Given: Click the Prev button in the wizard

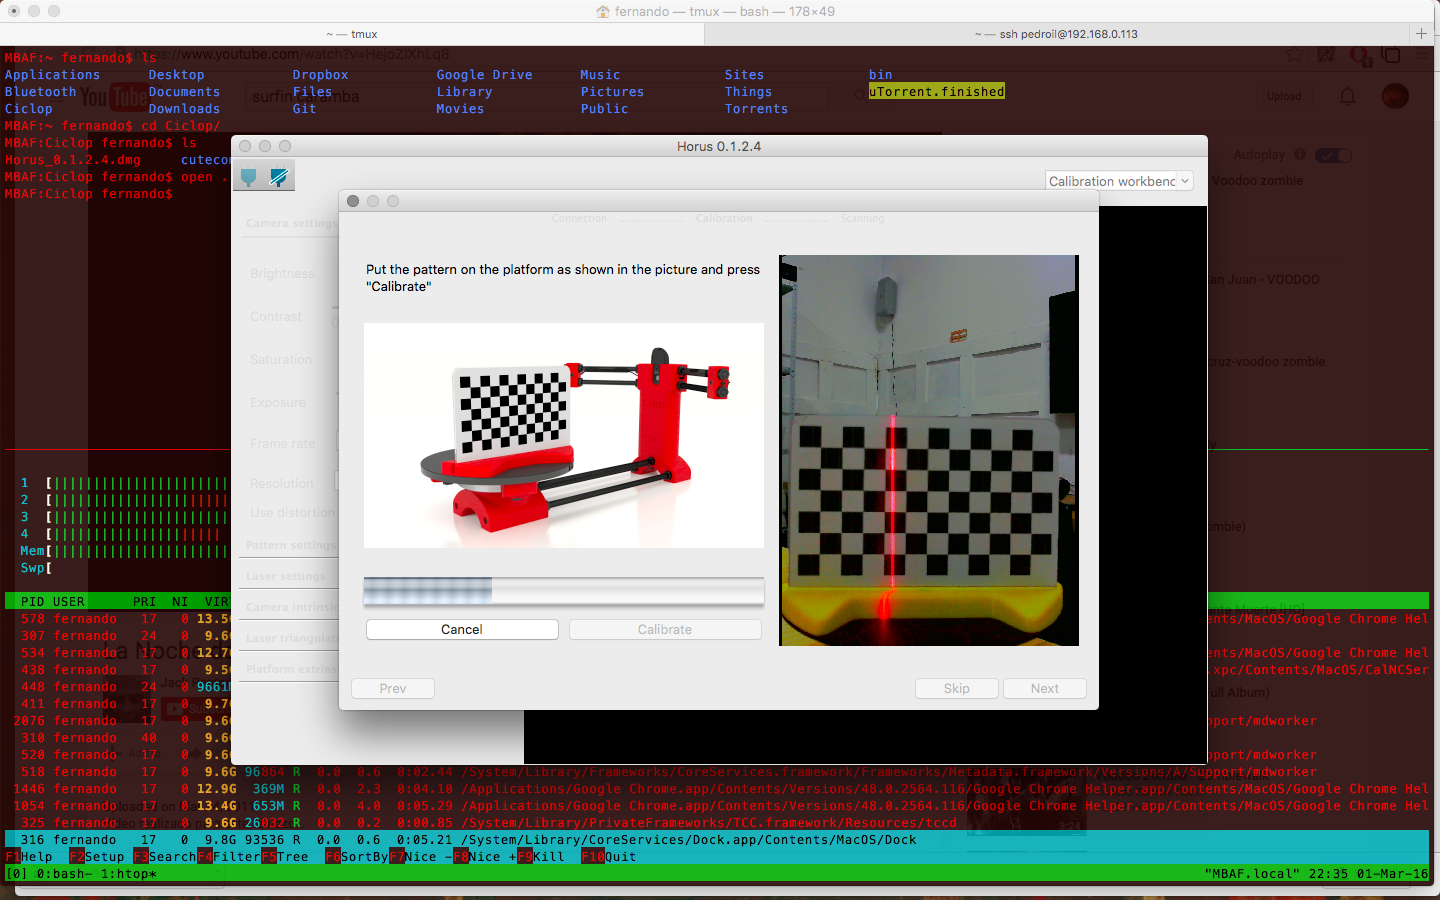Looking at the screenshot, I should click(393, 688).
